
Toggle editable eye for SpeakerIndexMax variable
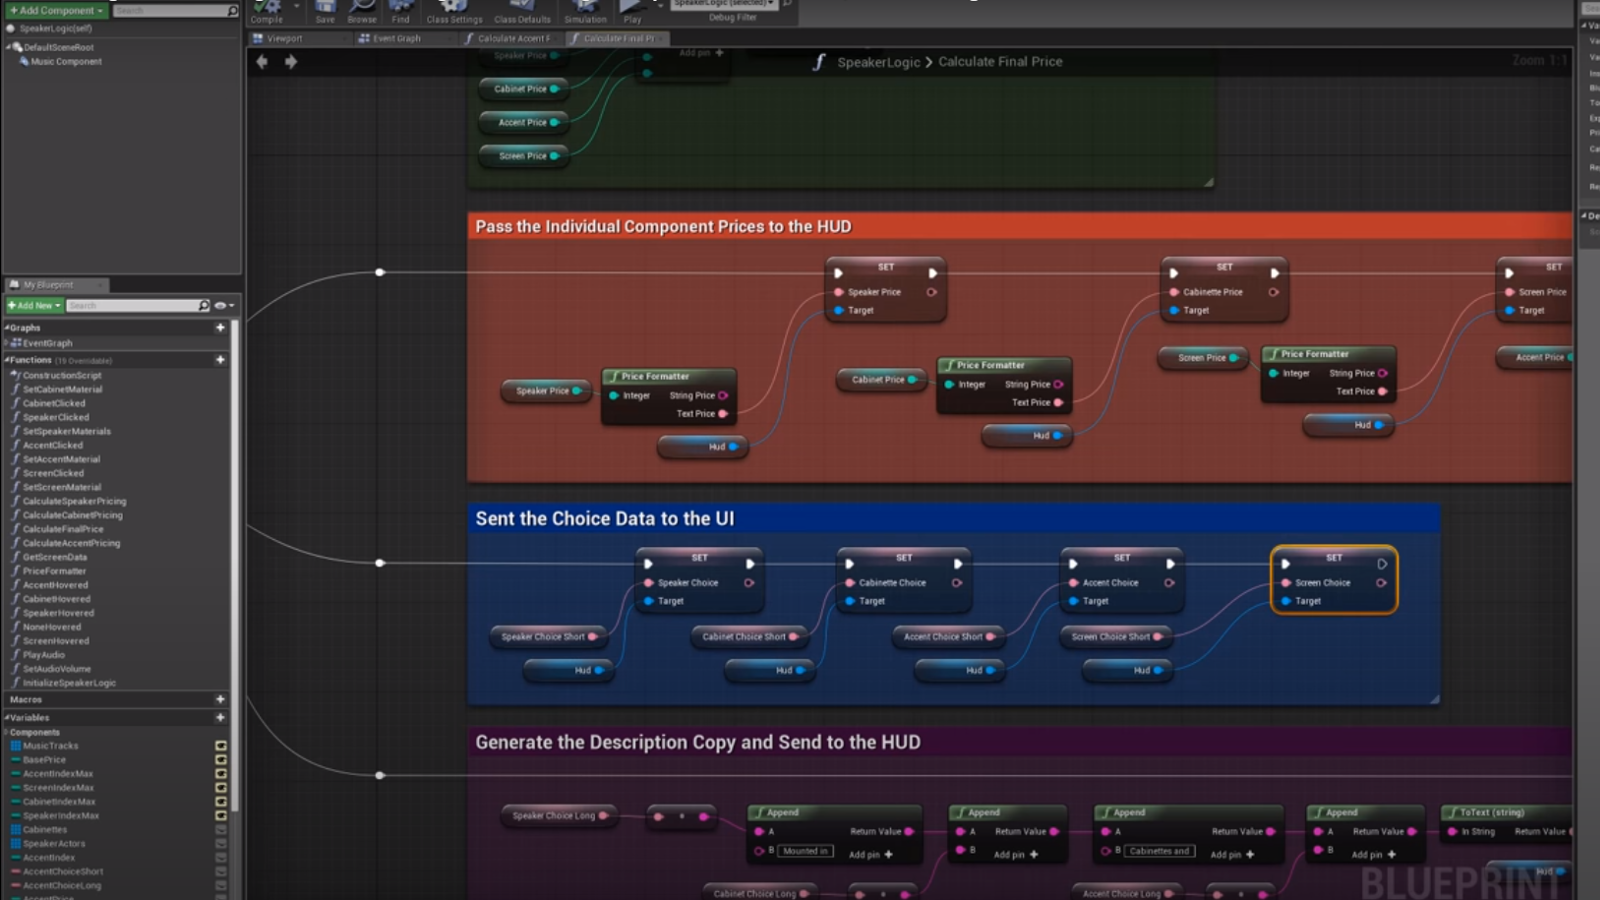pos(221,816)
